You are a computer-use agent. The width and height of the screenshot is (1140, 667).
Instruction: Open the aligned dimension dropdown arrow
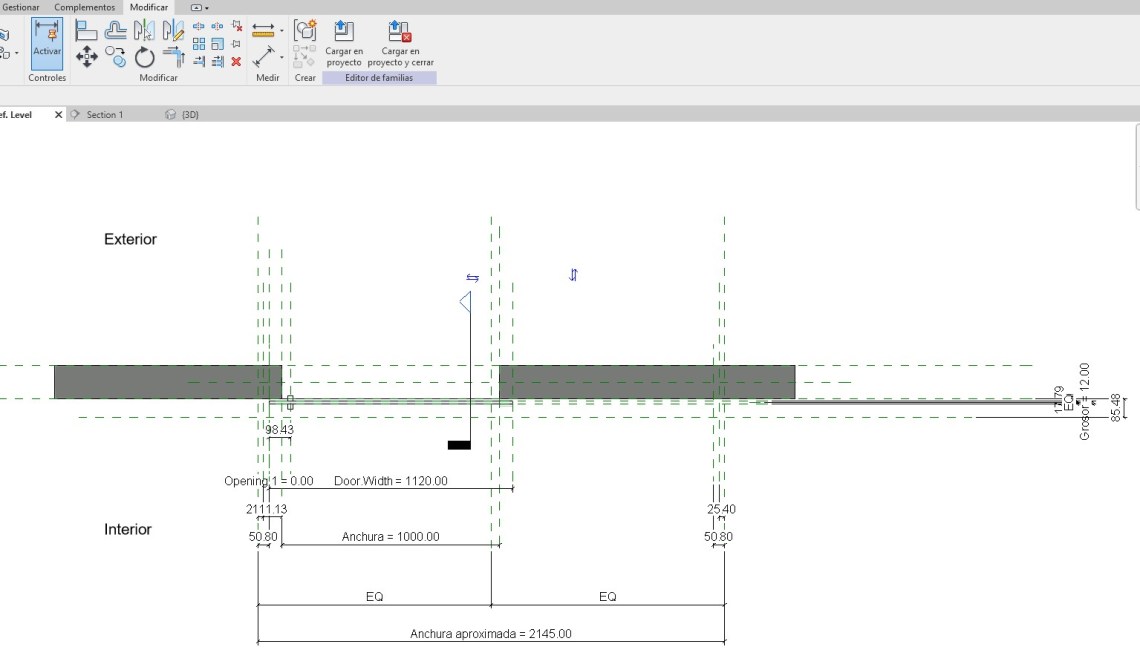(282, 57)
